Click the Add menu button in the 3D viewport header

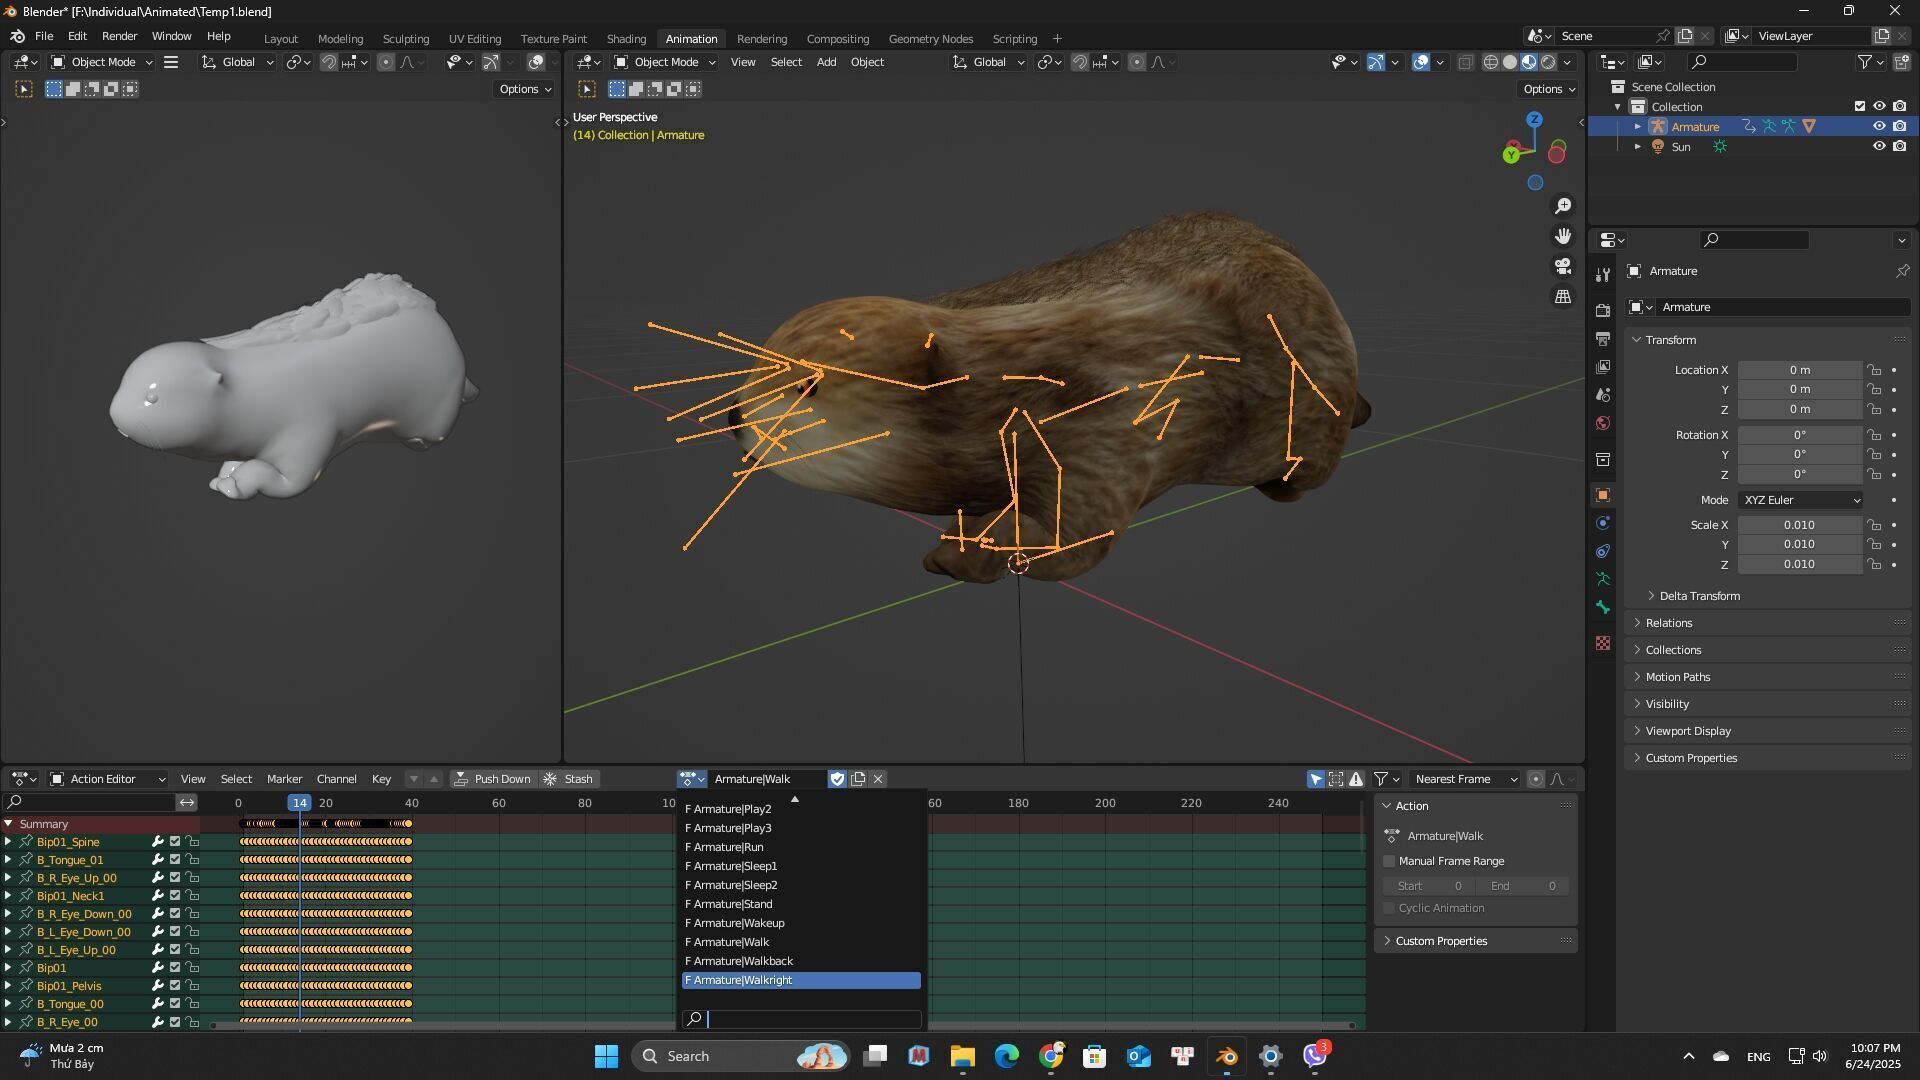826,62
